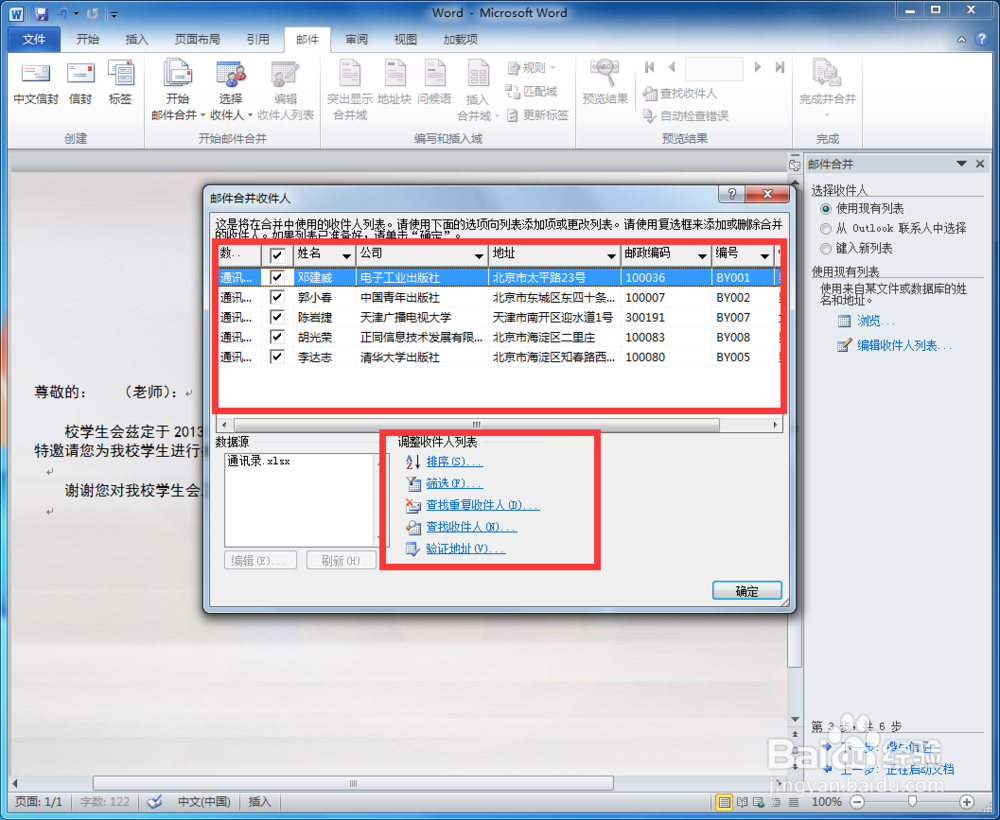Open the 公司 column filter dropdown
Screen dimensions: 1000x820
point(479,256)
